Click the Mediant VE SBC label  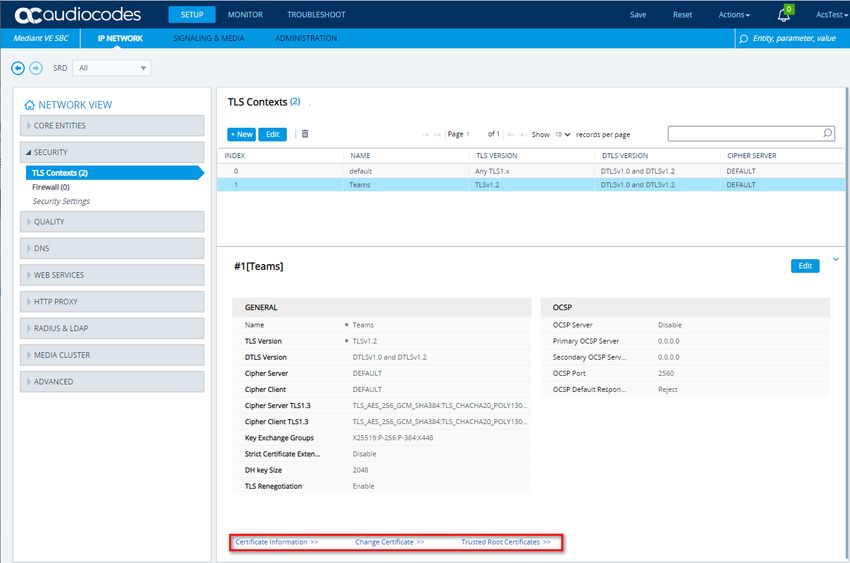click(41, 38)
